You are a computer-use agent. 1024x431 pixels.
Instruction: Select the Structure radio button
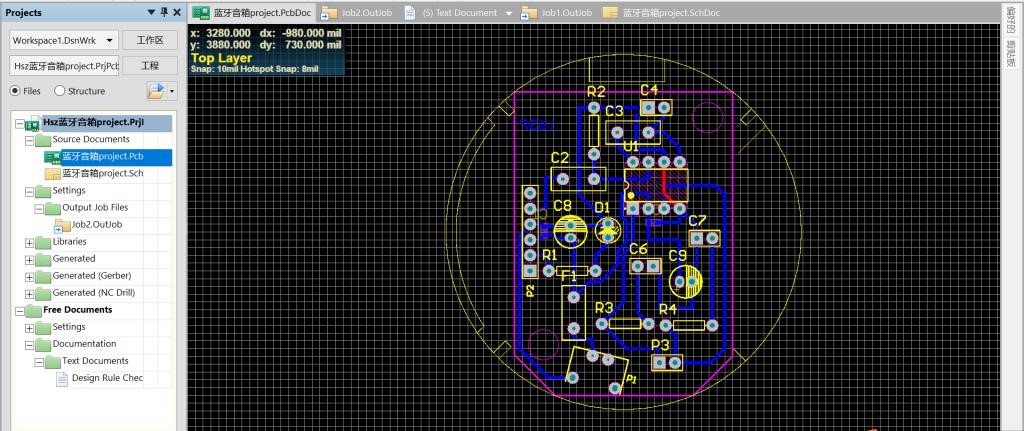[x=60, y=91]
